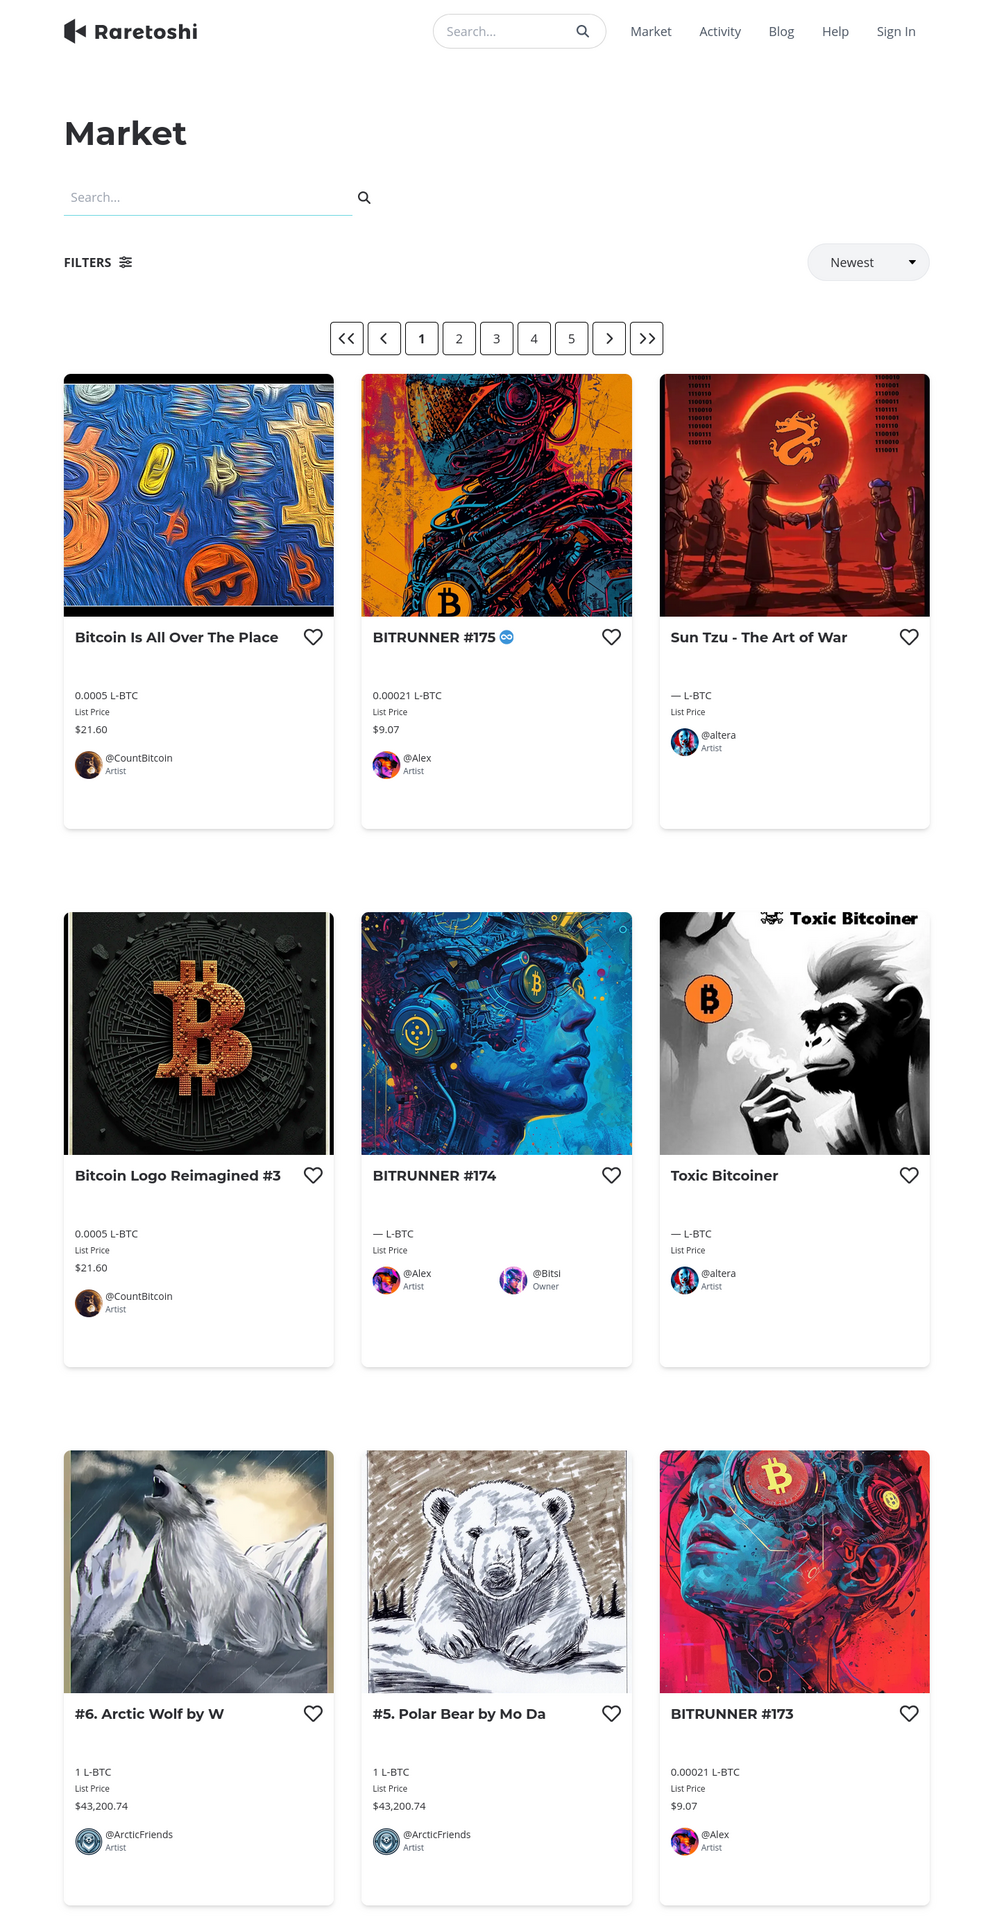Go to the previous page using left chevron

click(x=384, y=339)
